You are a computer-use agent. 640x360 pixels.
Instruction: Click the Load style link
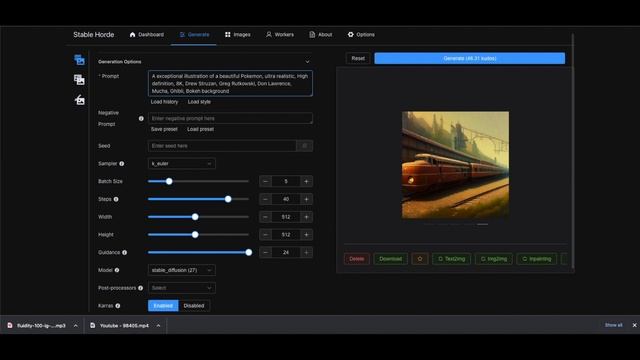tap(199, 102)
